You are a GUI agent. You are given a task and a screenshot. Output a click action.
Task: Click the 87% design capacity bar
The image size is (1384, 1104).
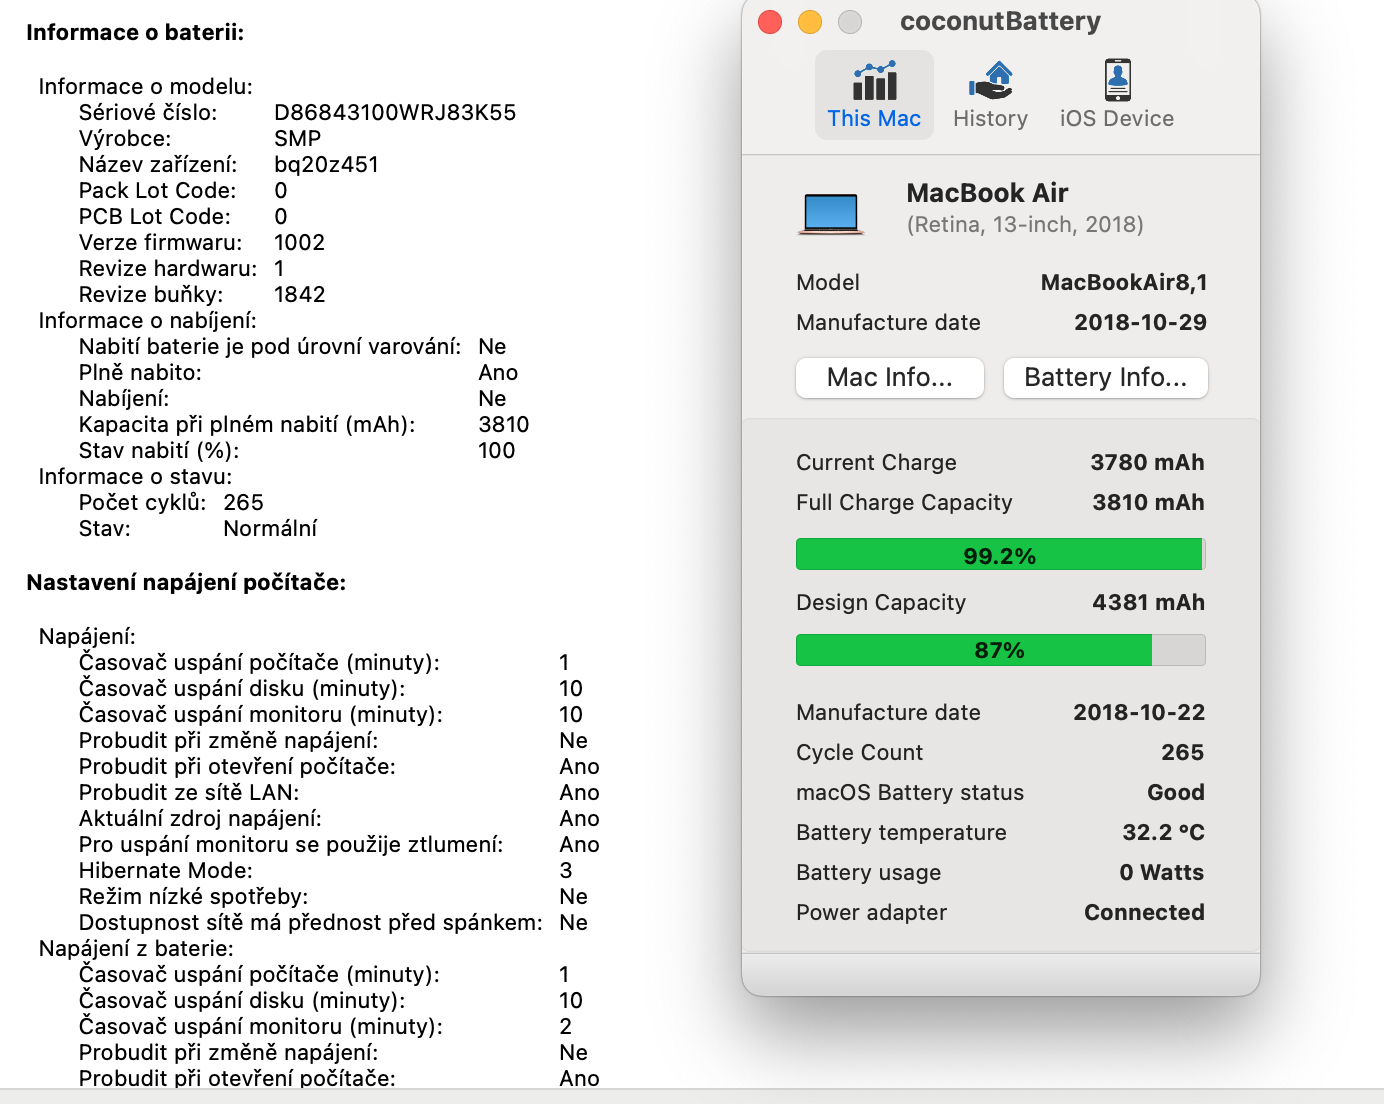click(x=1000, y=650)
